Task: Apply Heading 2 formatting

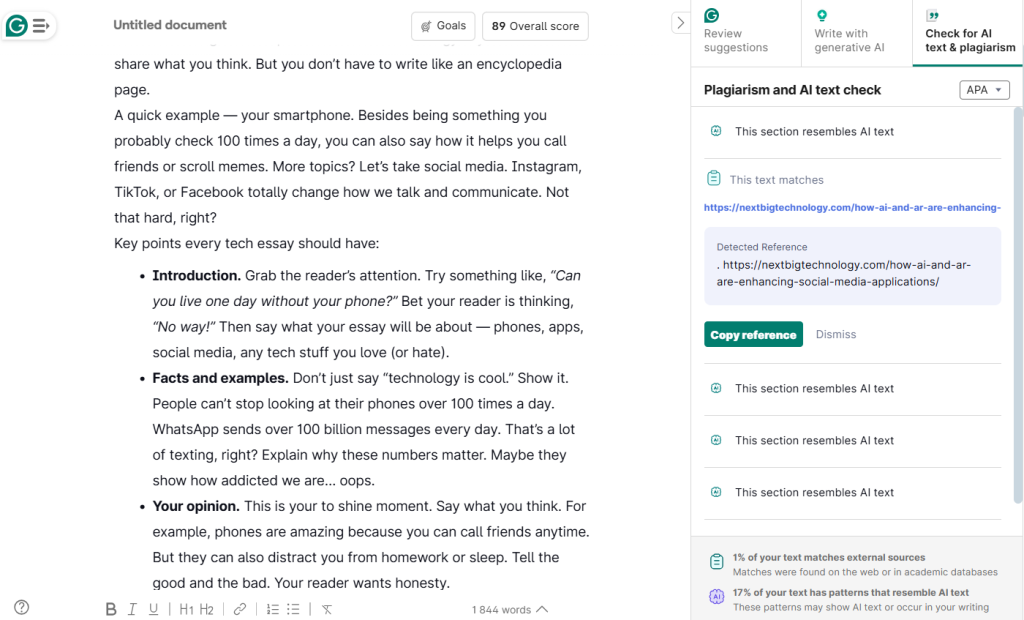Action: tap(207, 608)
